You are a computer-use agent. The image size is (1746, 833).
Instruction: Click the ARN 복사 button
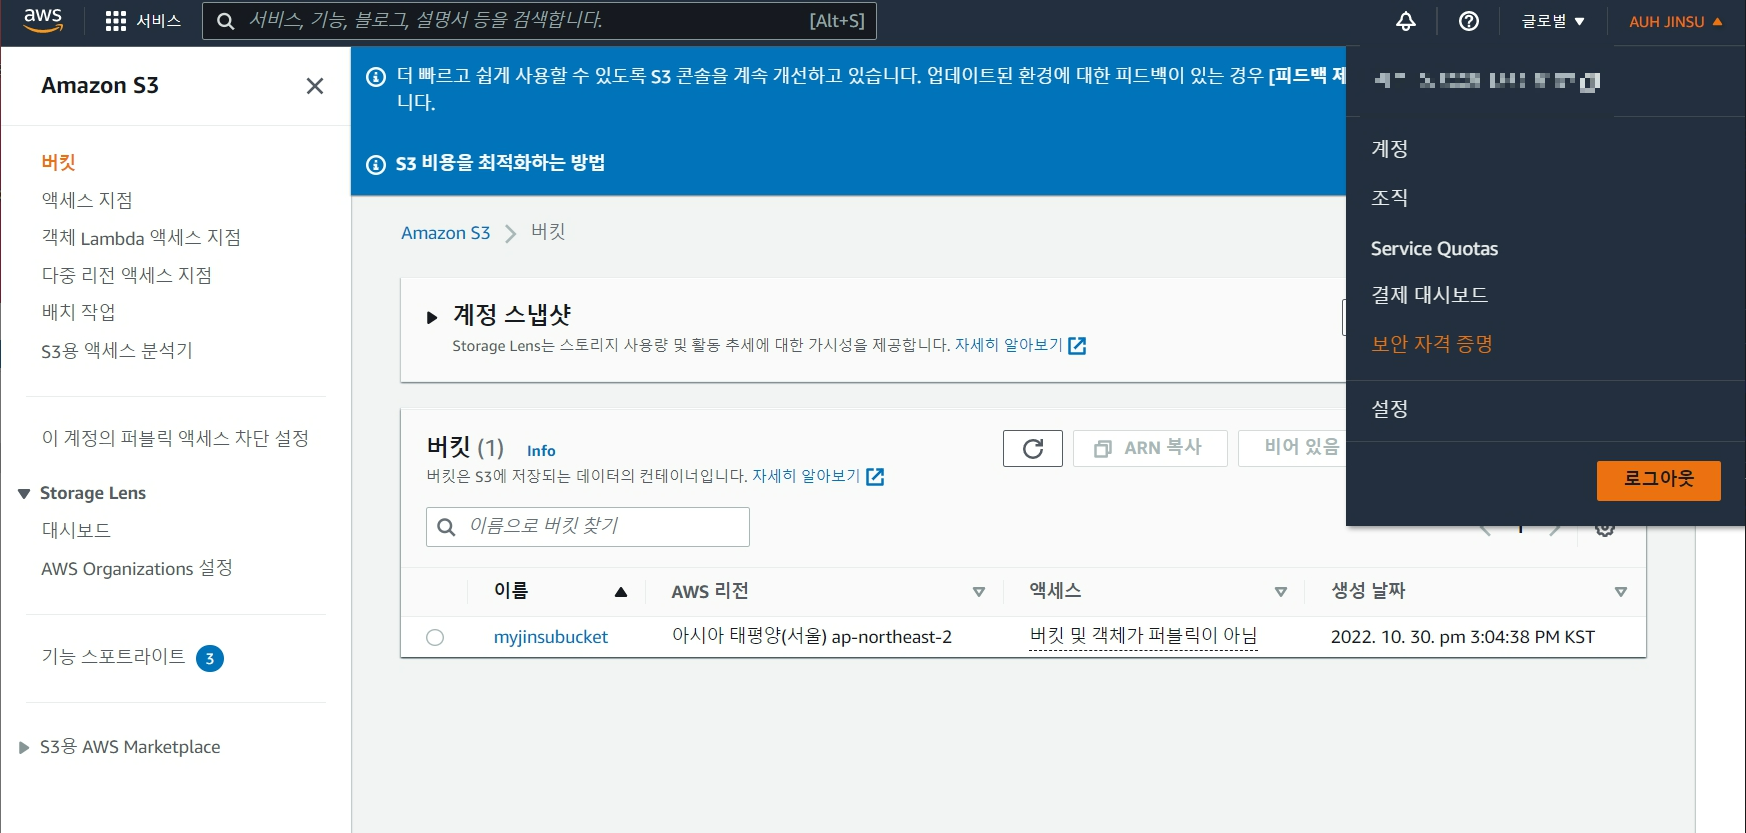pyautogui.click(x=1150, y=448)
